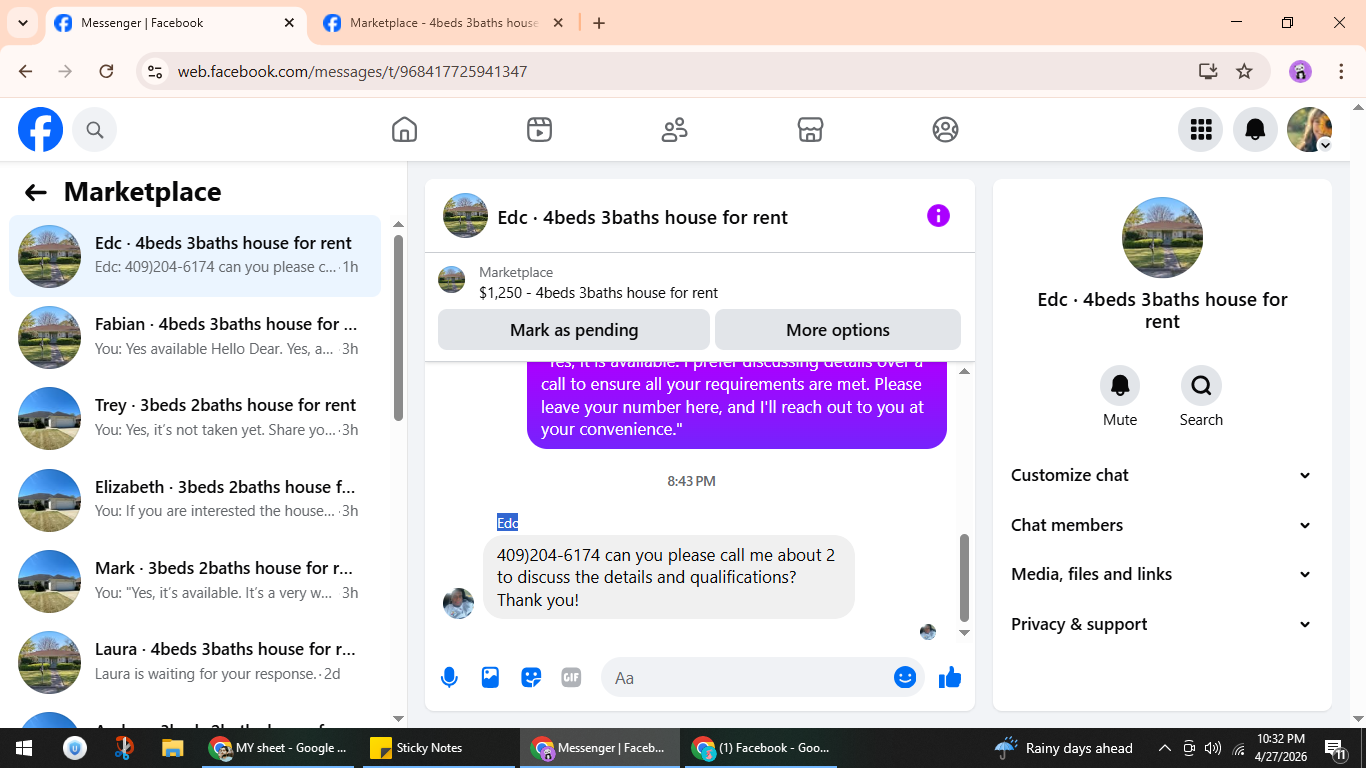Open Chrome's three-dot menu
The height and width of the screenshot is (768, 1366).
[x=1342, y=71]
